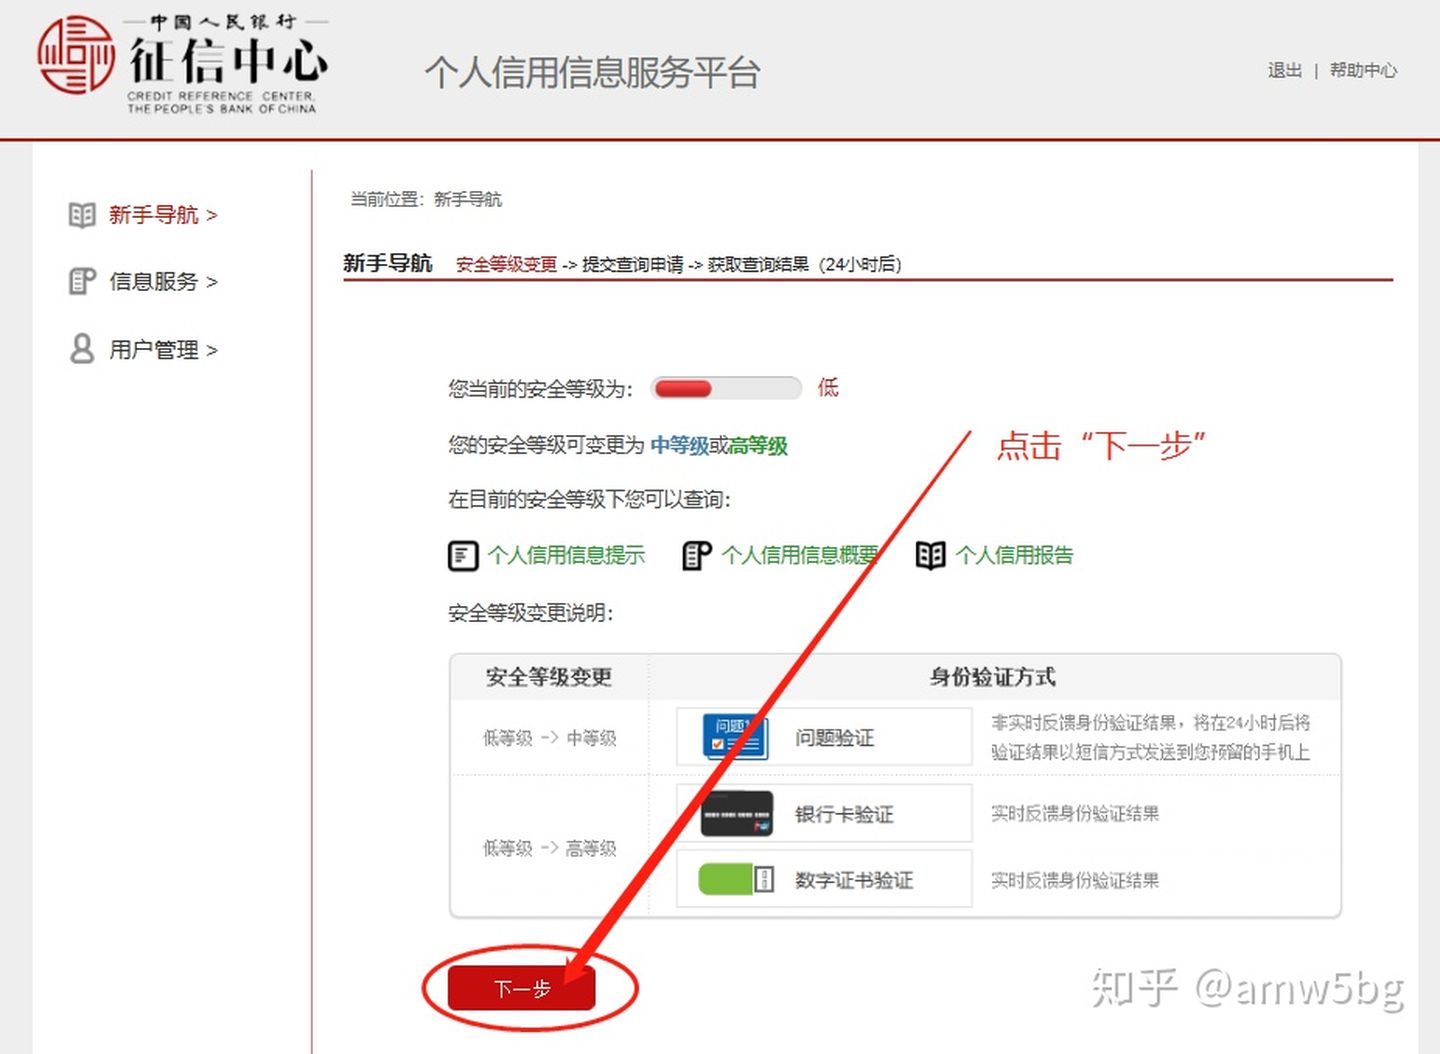
Task: Select 用户管理 in the sidebar
Action: coord(152,348)
